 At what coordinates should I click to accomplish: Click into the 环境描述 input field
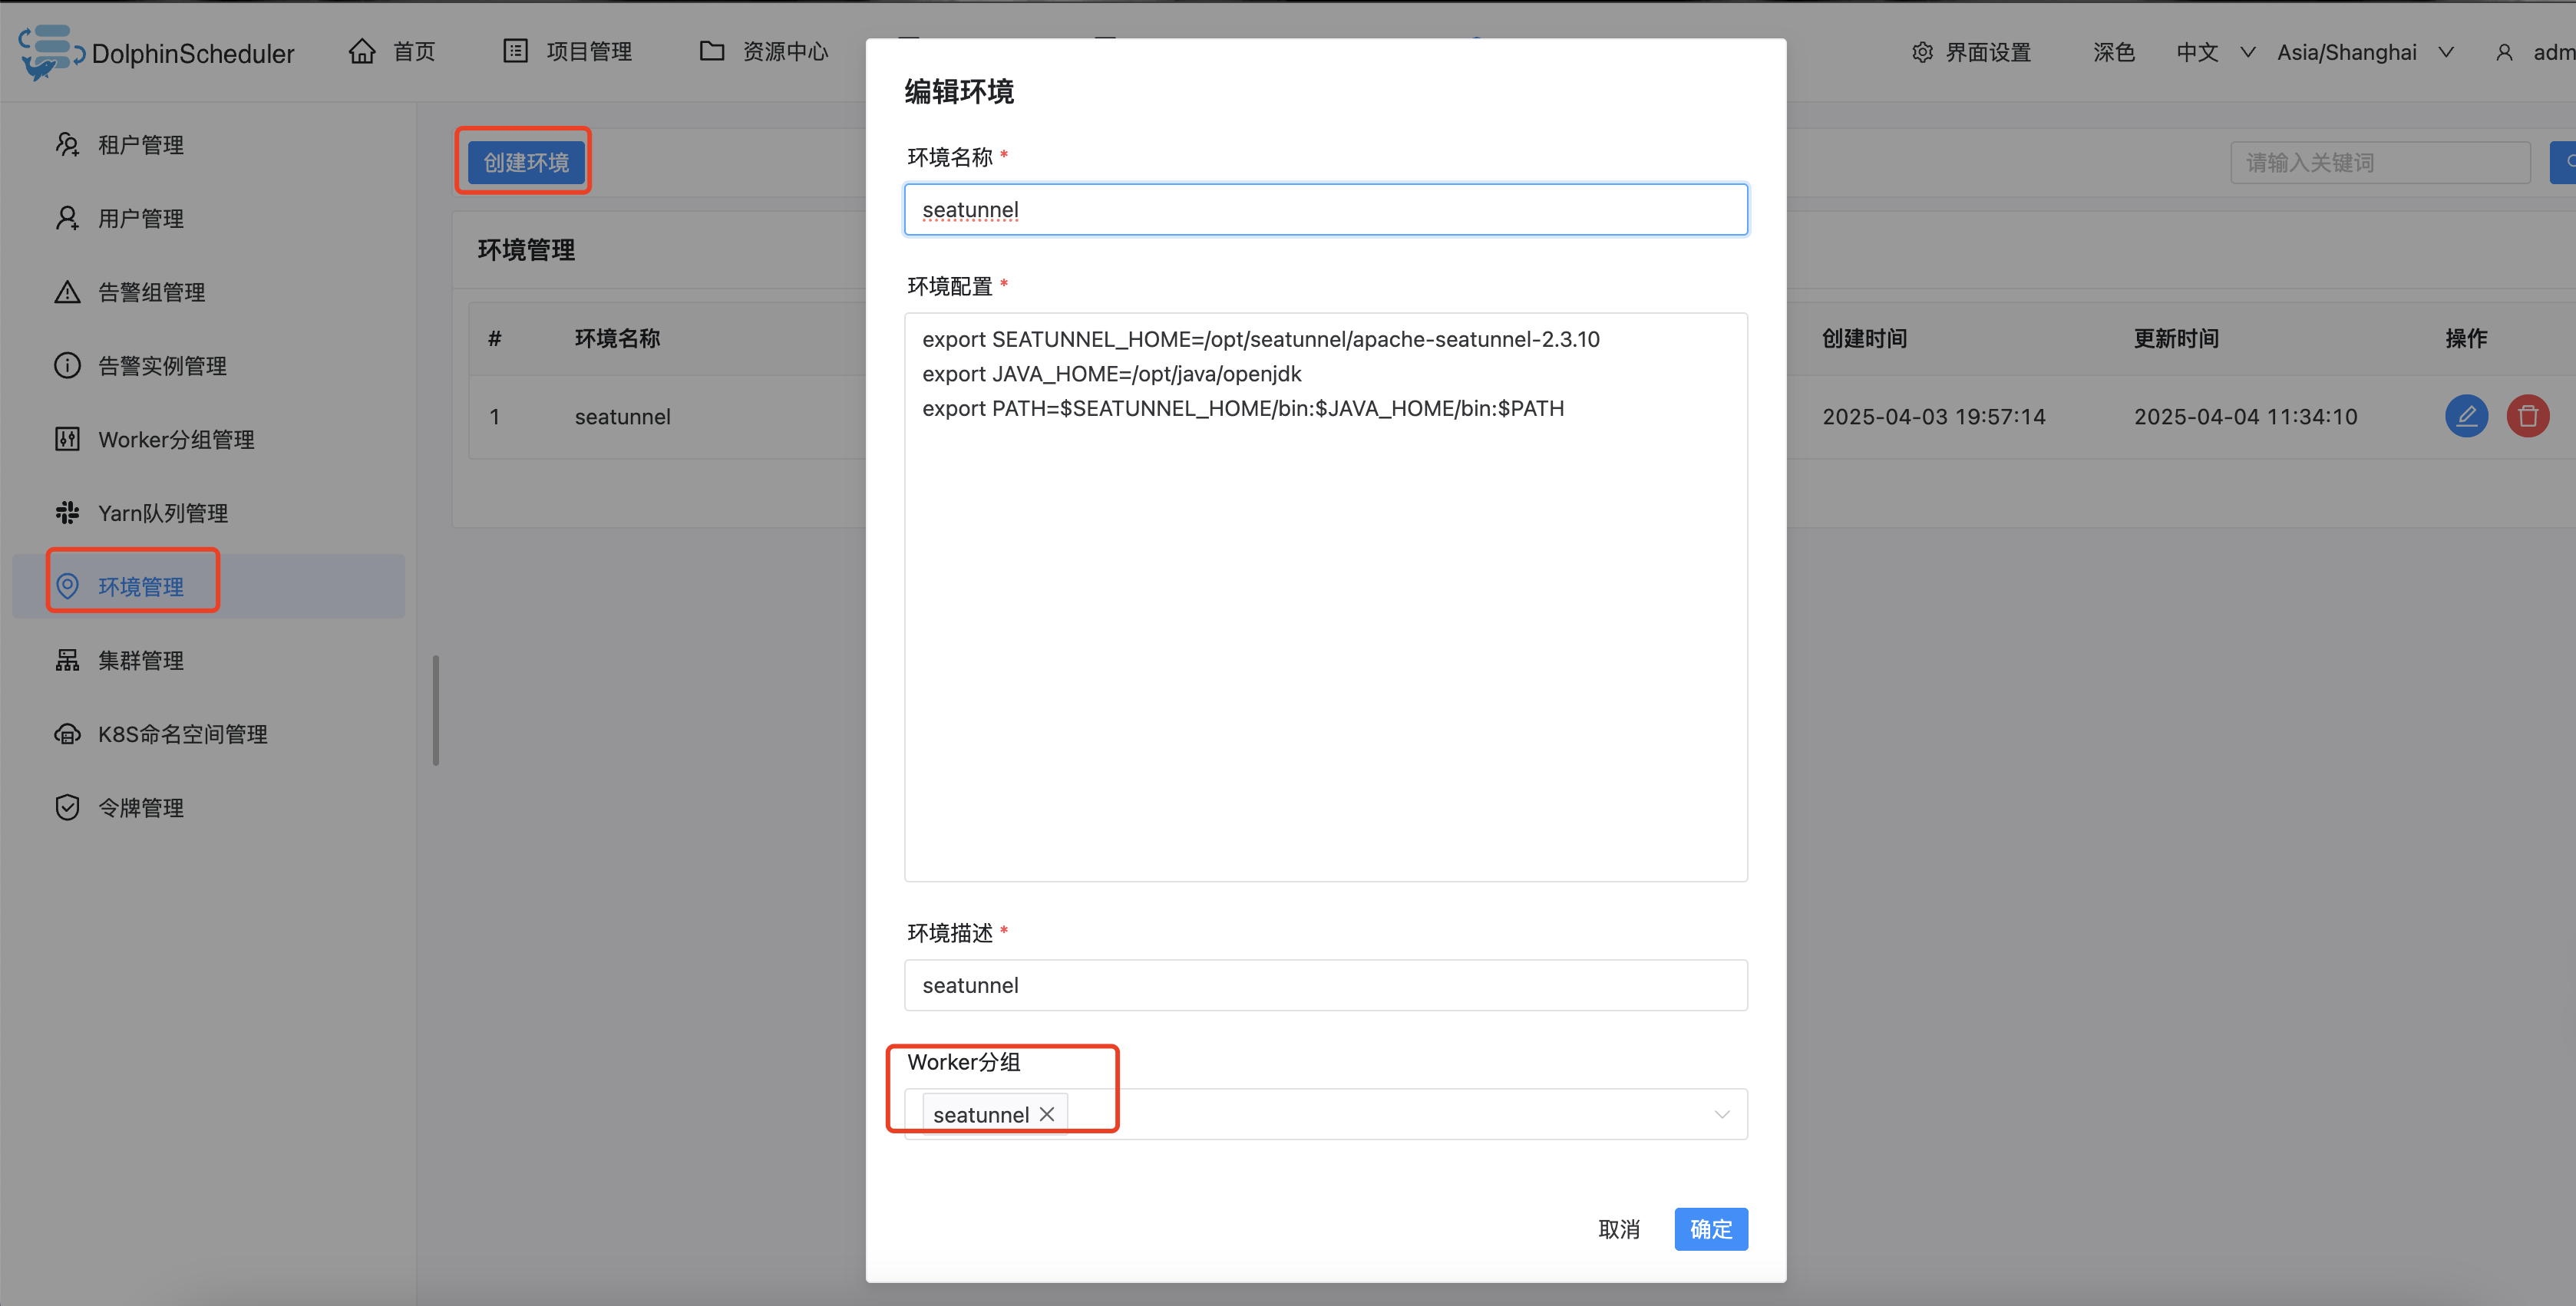click(x=1325, y=985)
